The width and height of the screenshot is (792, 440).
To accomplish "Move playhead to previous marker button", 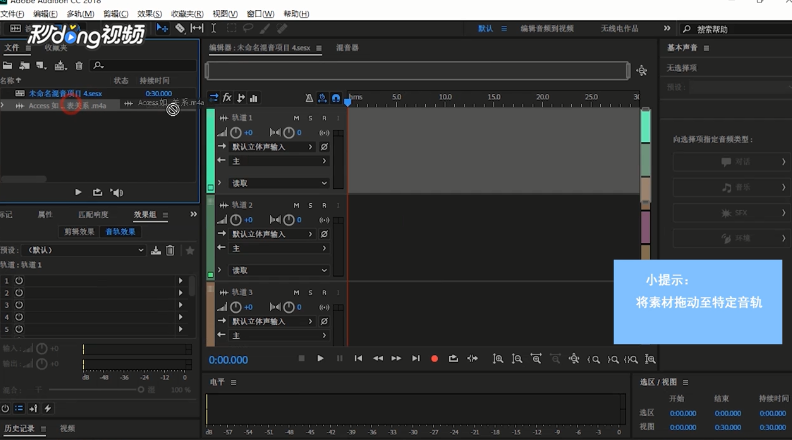I will point(359,358).
